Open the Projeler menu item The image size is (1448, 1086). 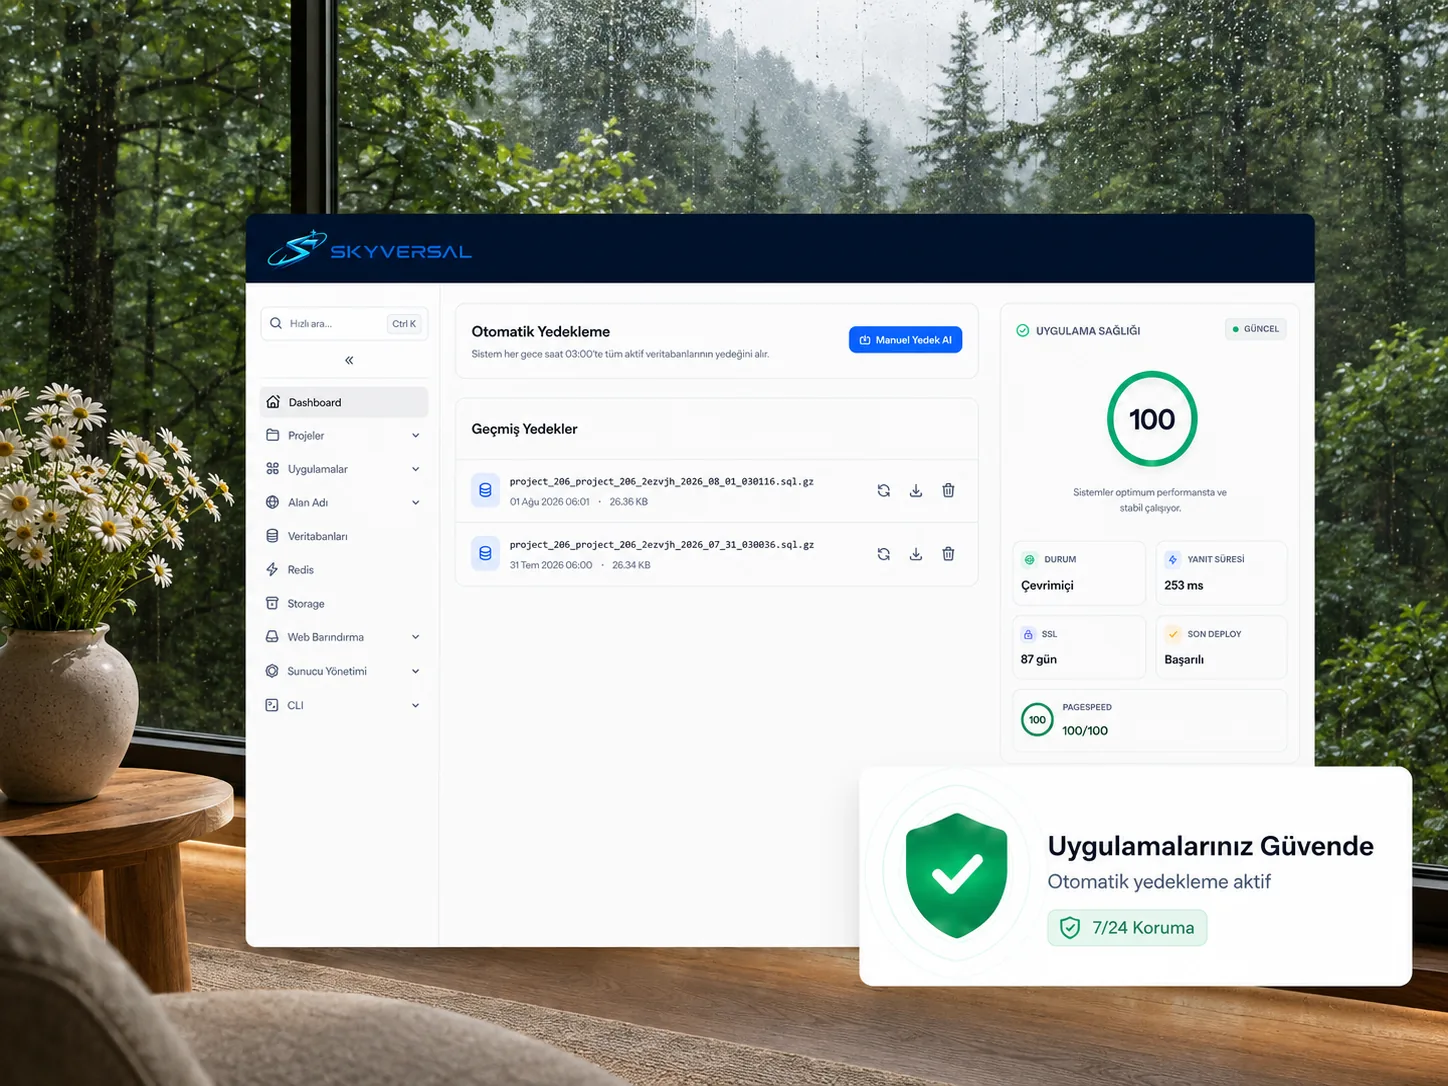[344, 435]
